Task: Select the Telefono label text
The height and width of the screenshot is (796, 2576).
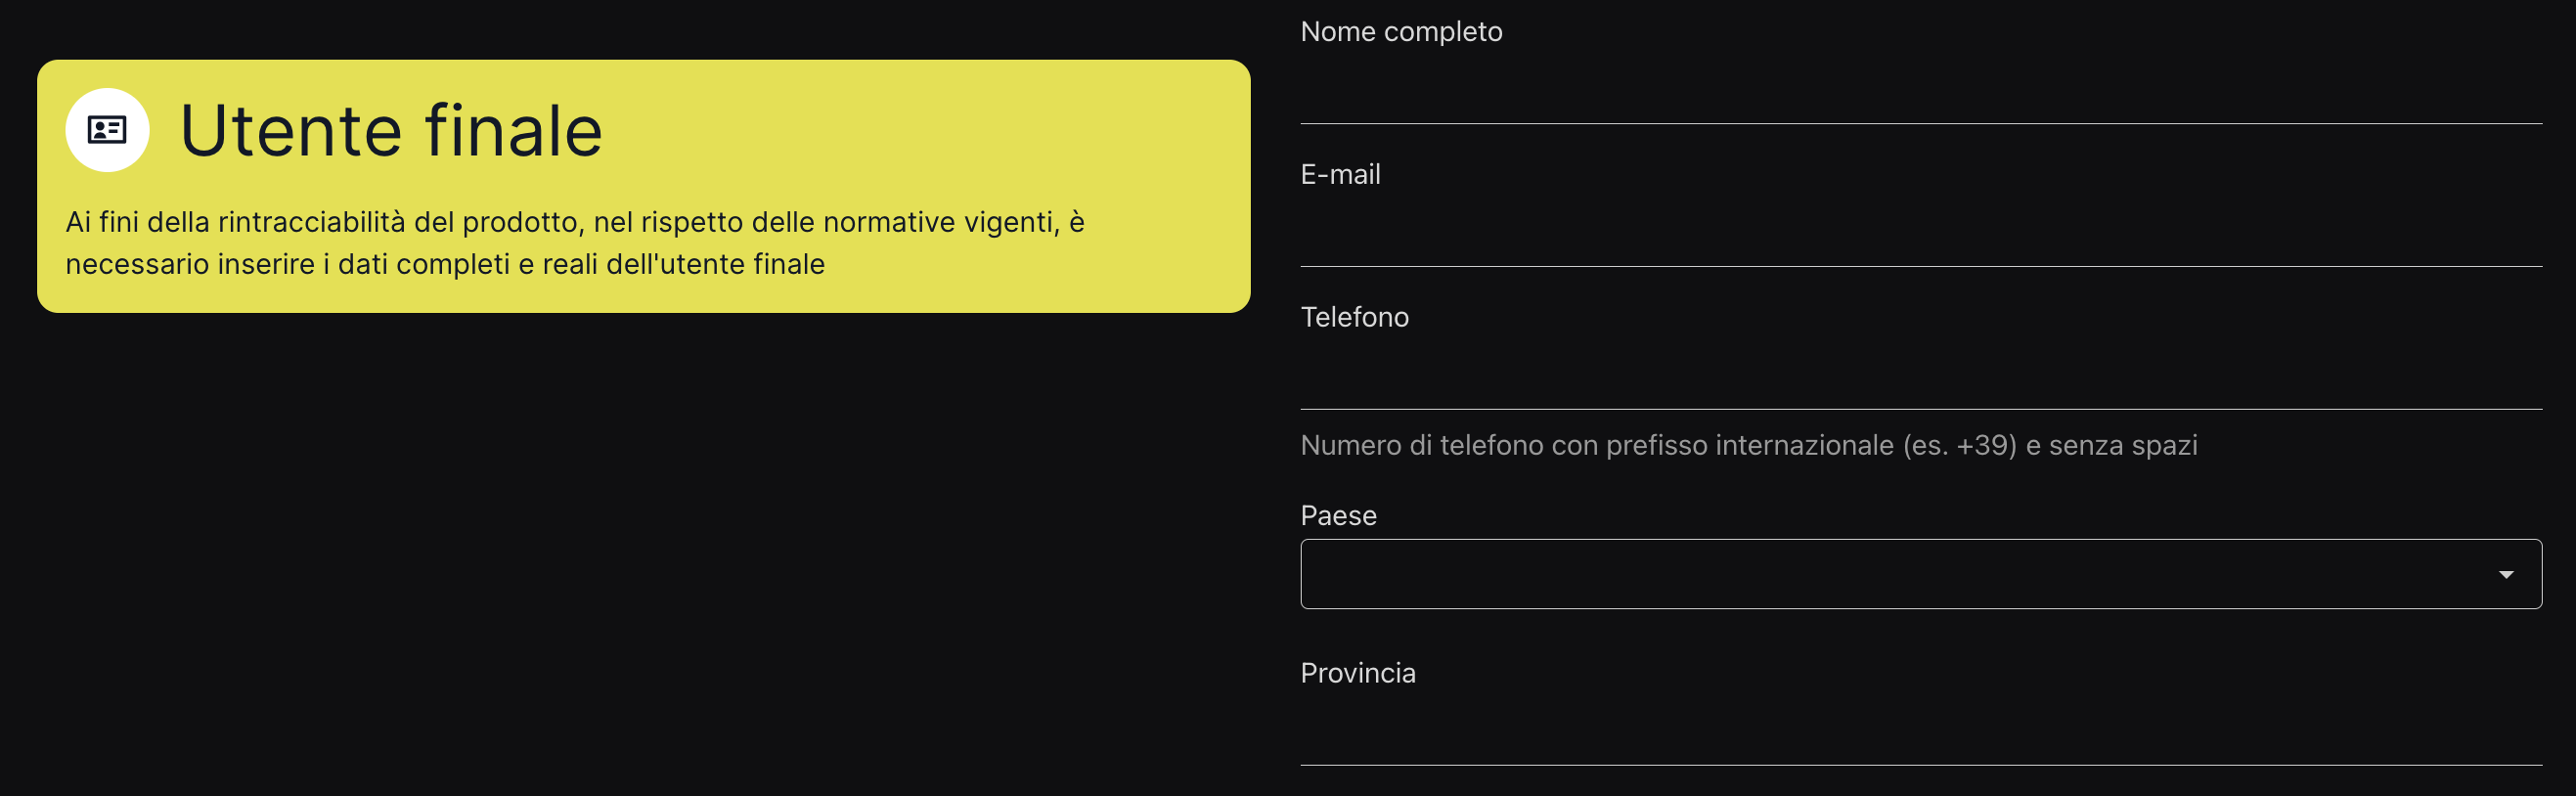Action: tap(1354, 318)
